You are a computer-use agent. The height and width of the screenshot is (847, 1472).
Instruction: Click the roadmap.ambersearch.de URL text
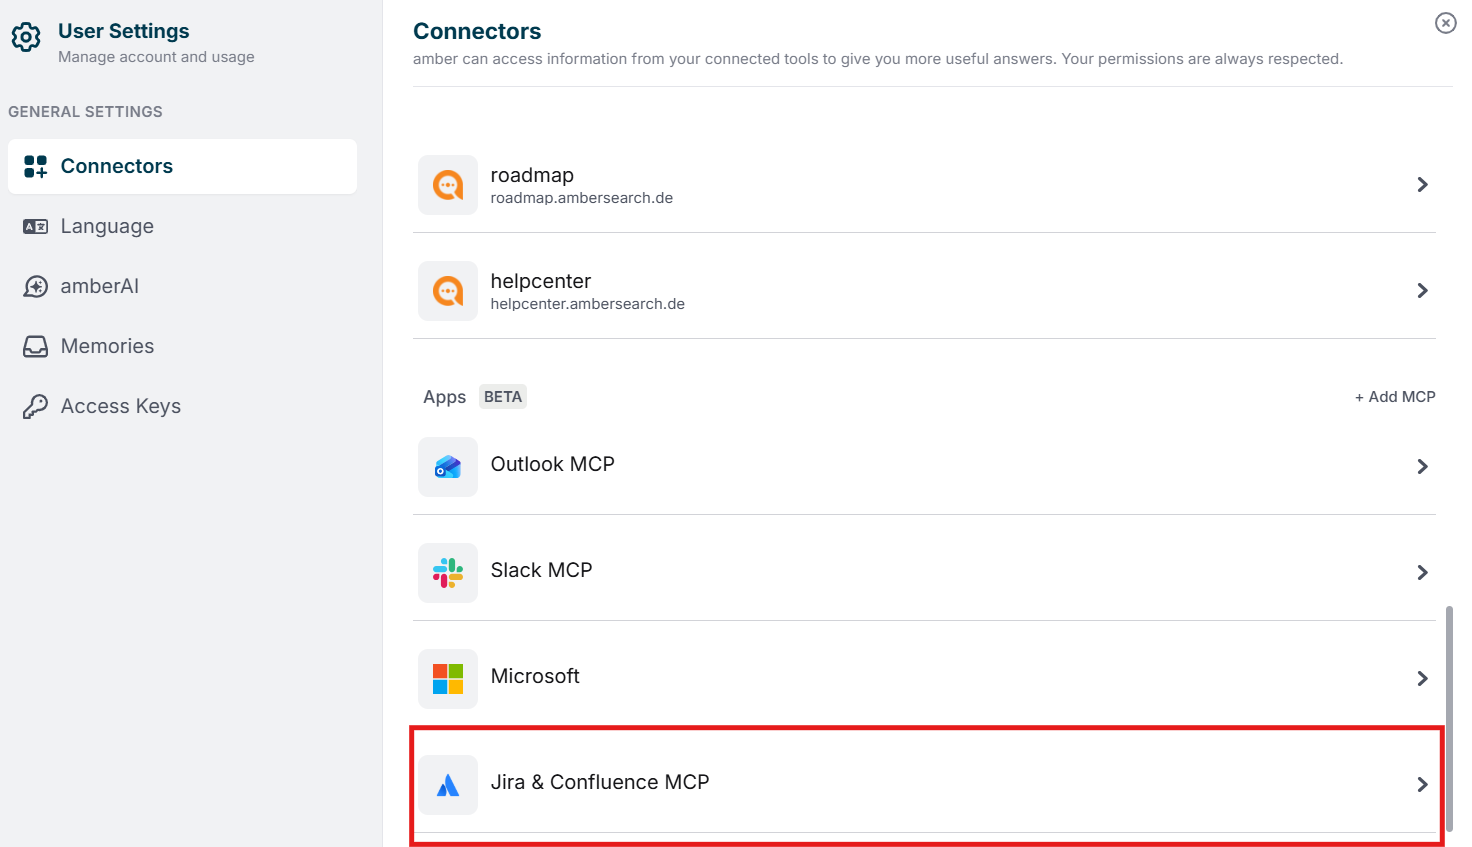coord(582,198)
